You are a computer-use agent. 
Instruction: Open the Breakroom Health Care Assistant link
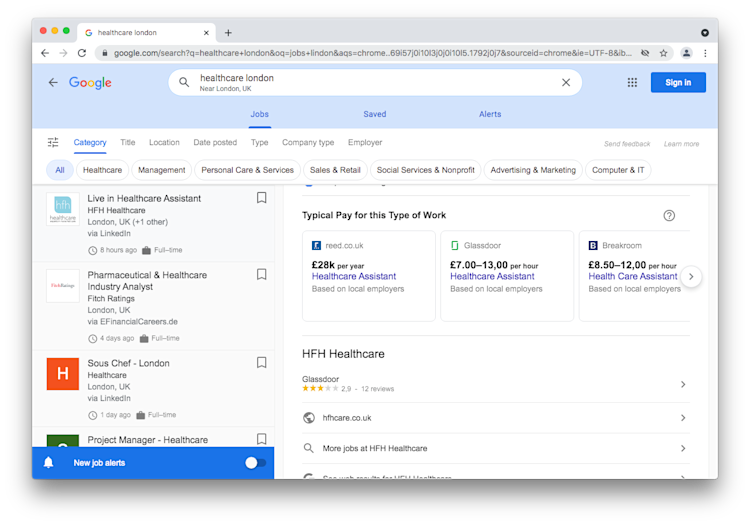click(633, 276)
